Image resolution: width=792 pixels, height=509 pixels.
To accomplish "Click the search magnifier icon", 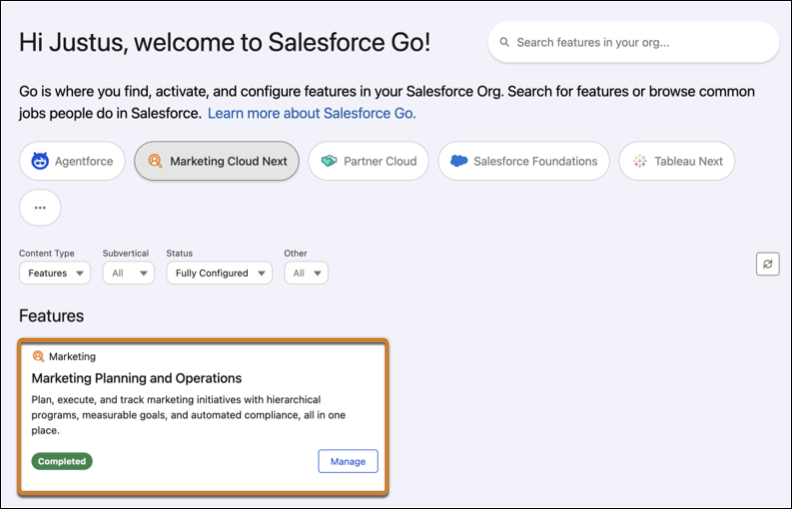I will click(x=504, y=42).
